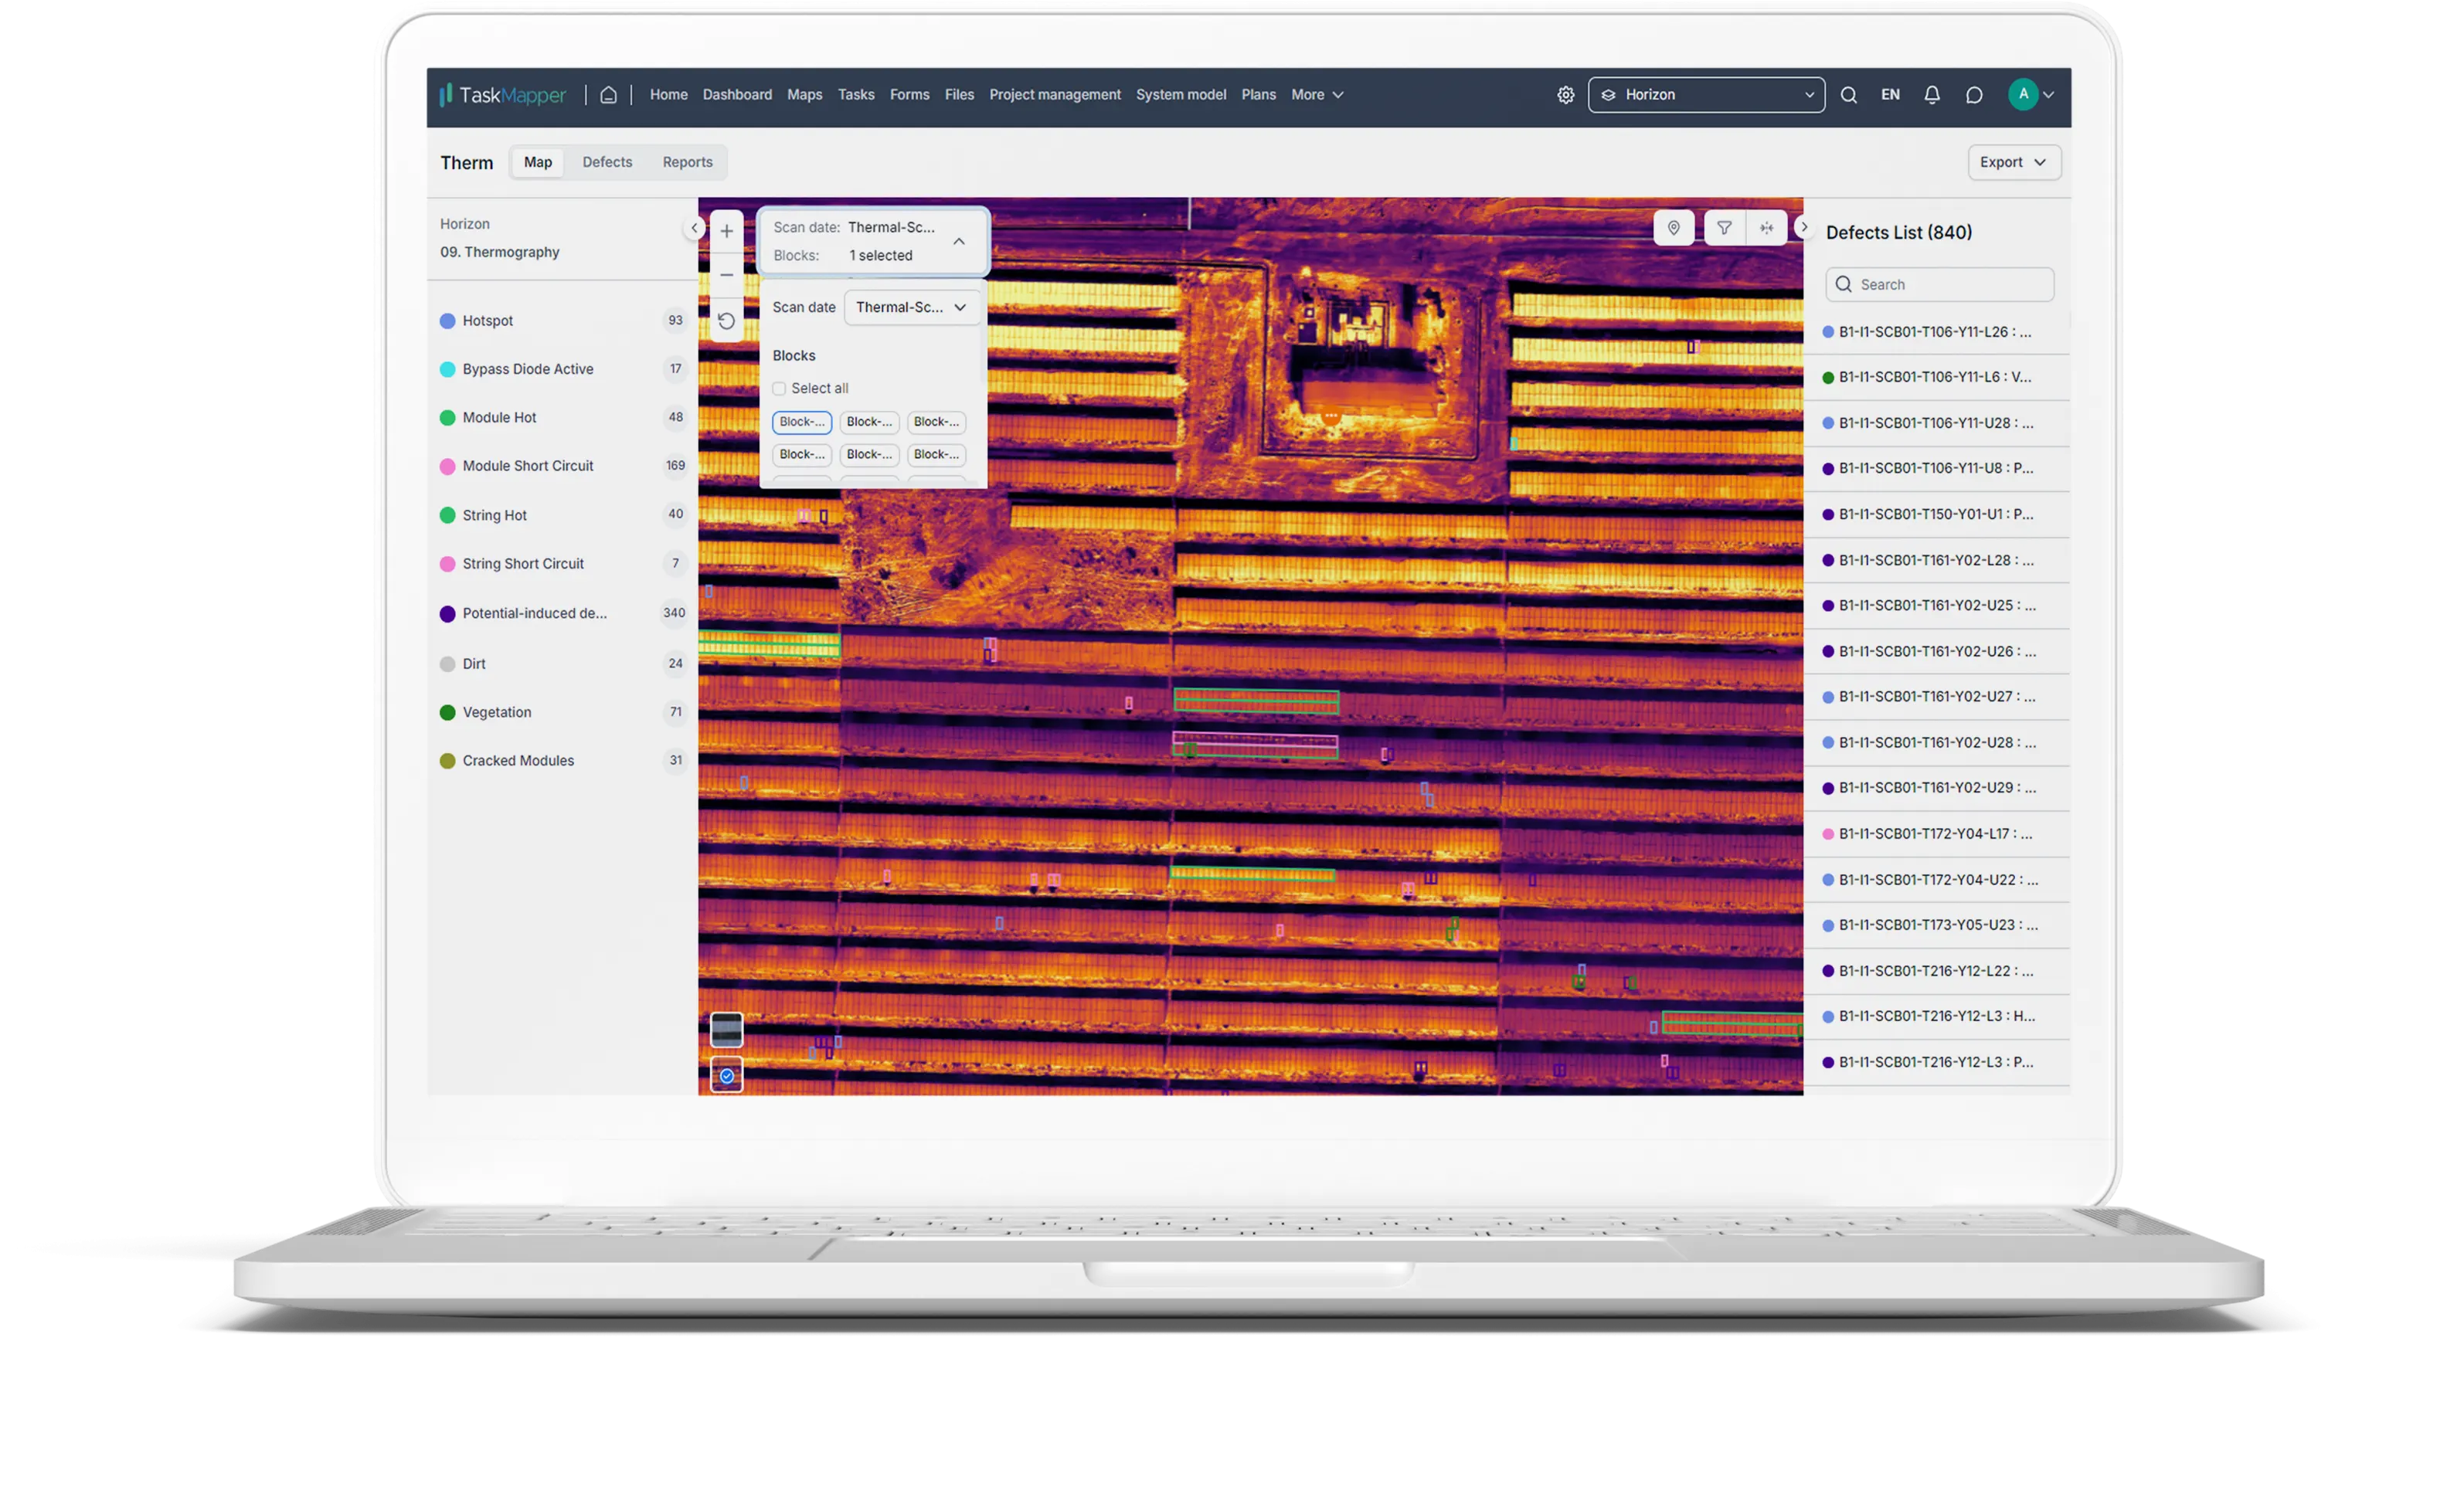Toggle the first highlighted Block chip
2464x1500 pixels.
801,422
